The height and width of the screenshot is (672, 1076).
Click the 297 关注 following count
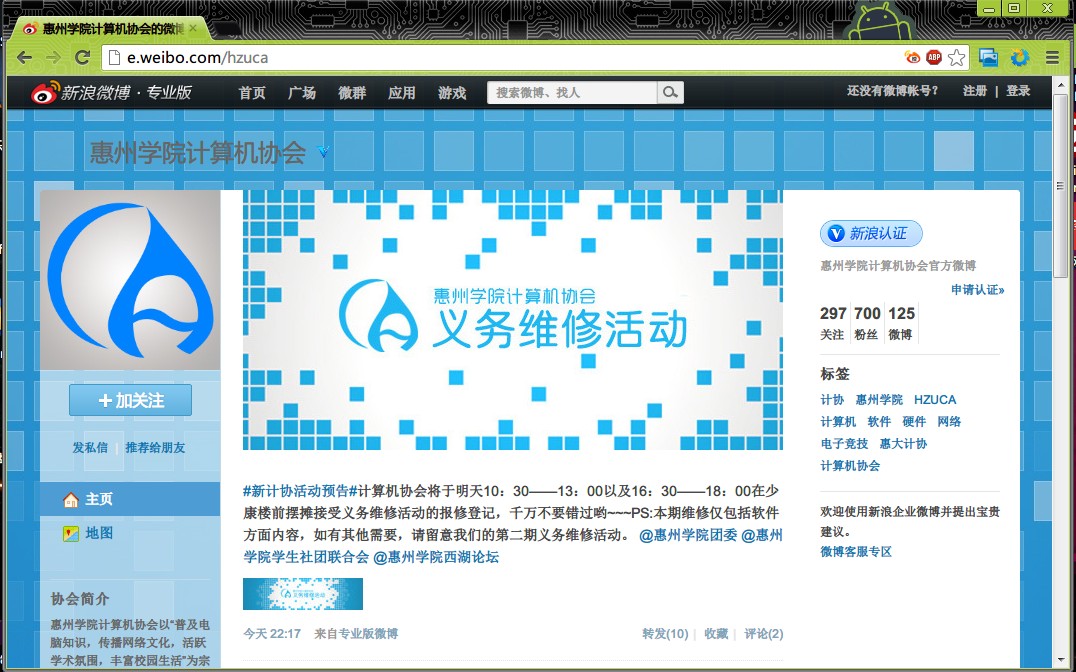(832, 323)
